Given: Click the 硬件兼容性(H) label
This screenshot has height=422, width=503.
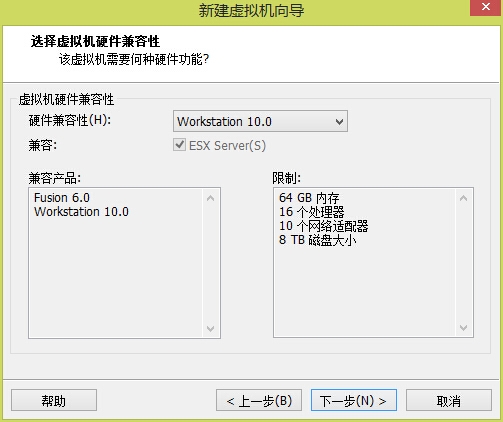Looking at the screenshot, I should pyautogui.click(x=70, y=120).
